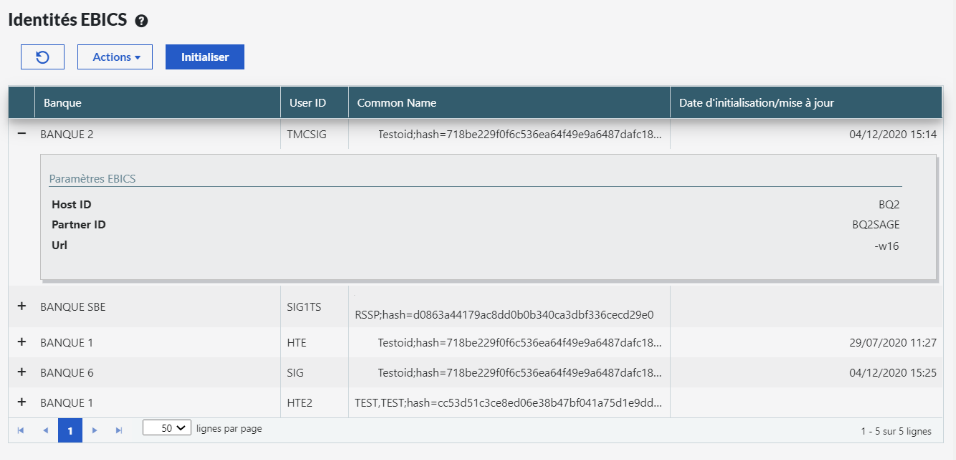
Task: Go to previous page arrow
Action: [x=45, y=430]
